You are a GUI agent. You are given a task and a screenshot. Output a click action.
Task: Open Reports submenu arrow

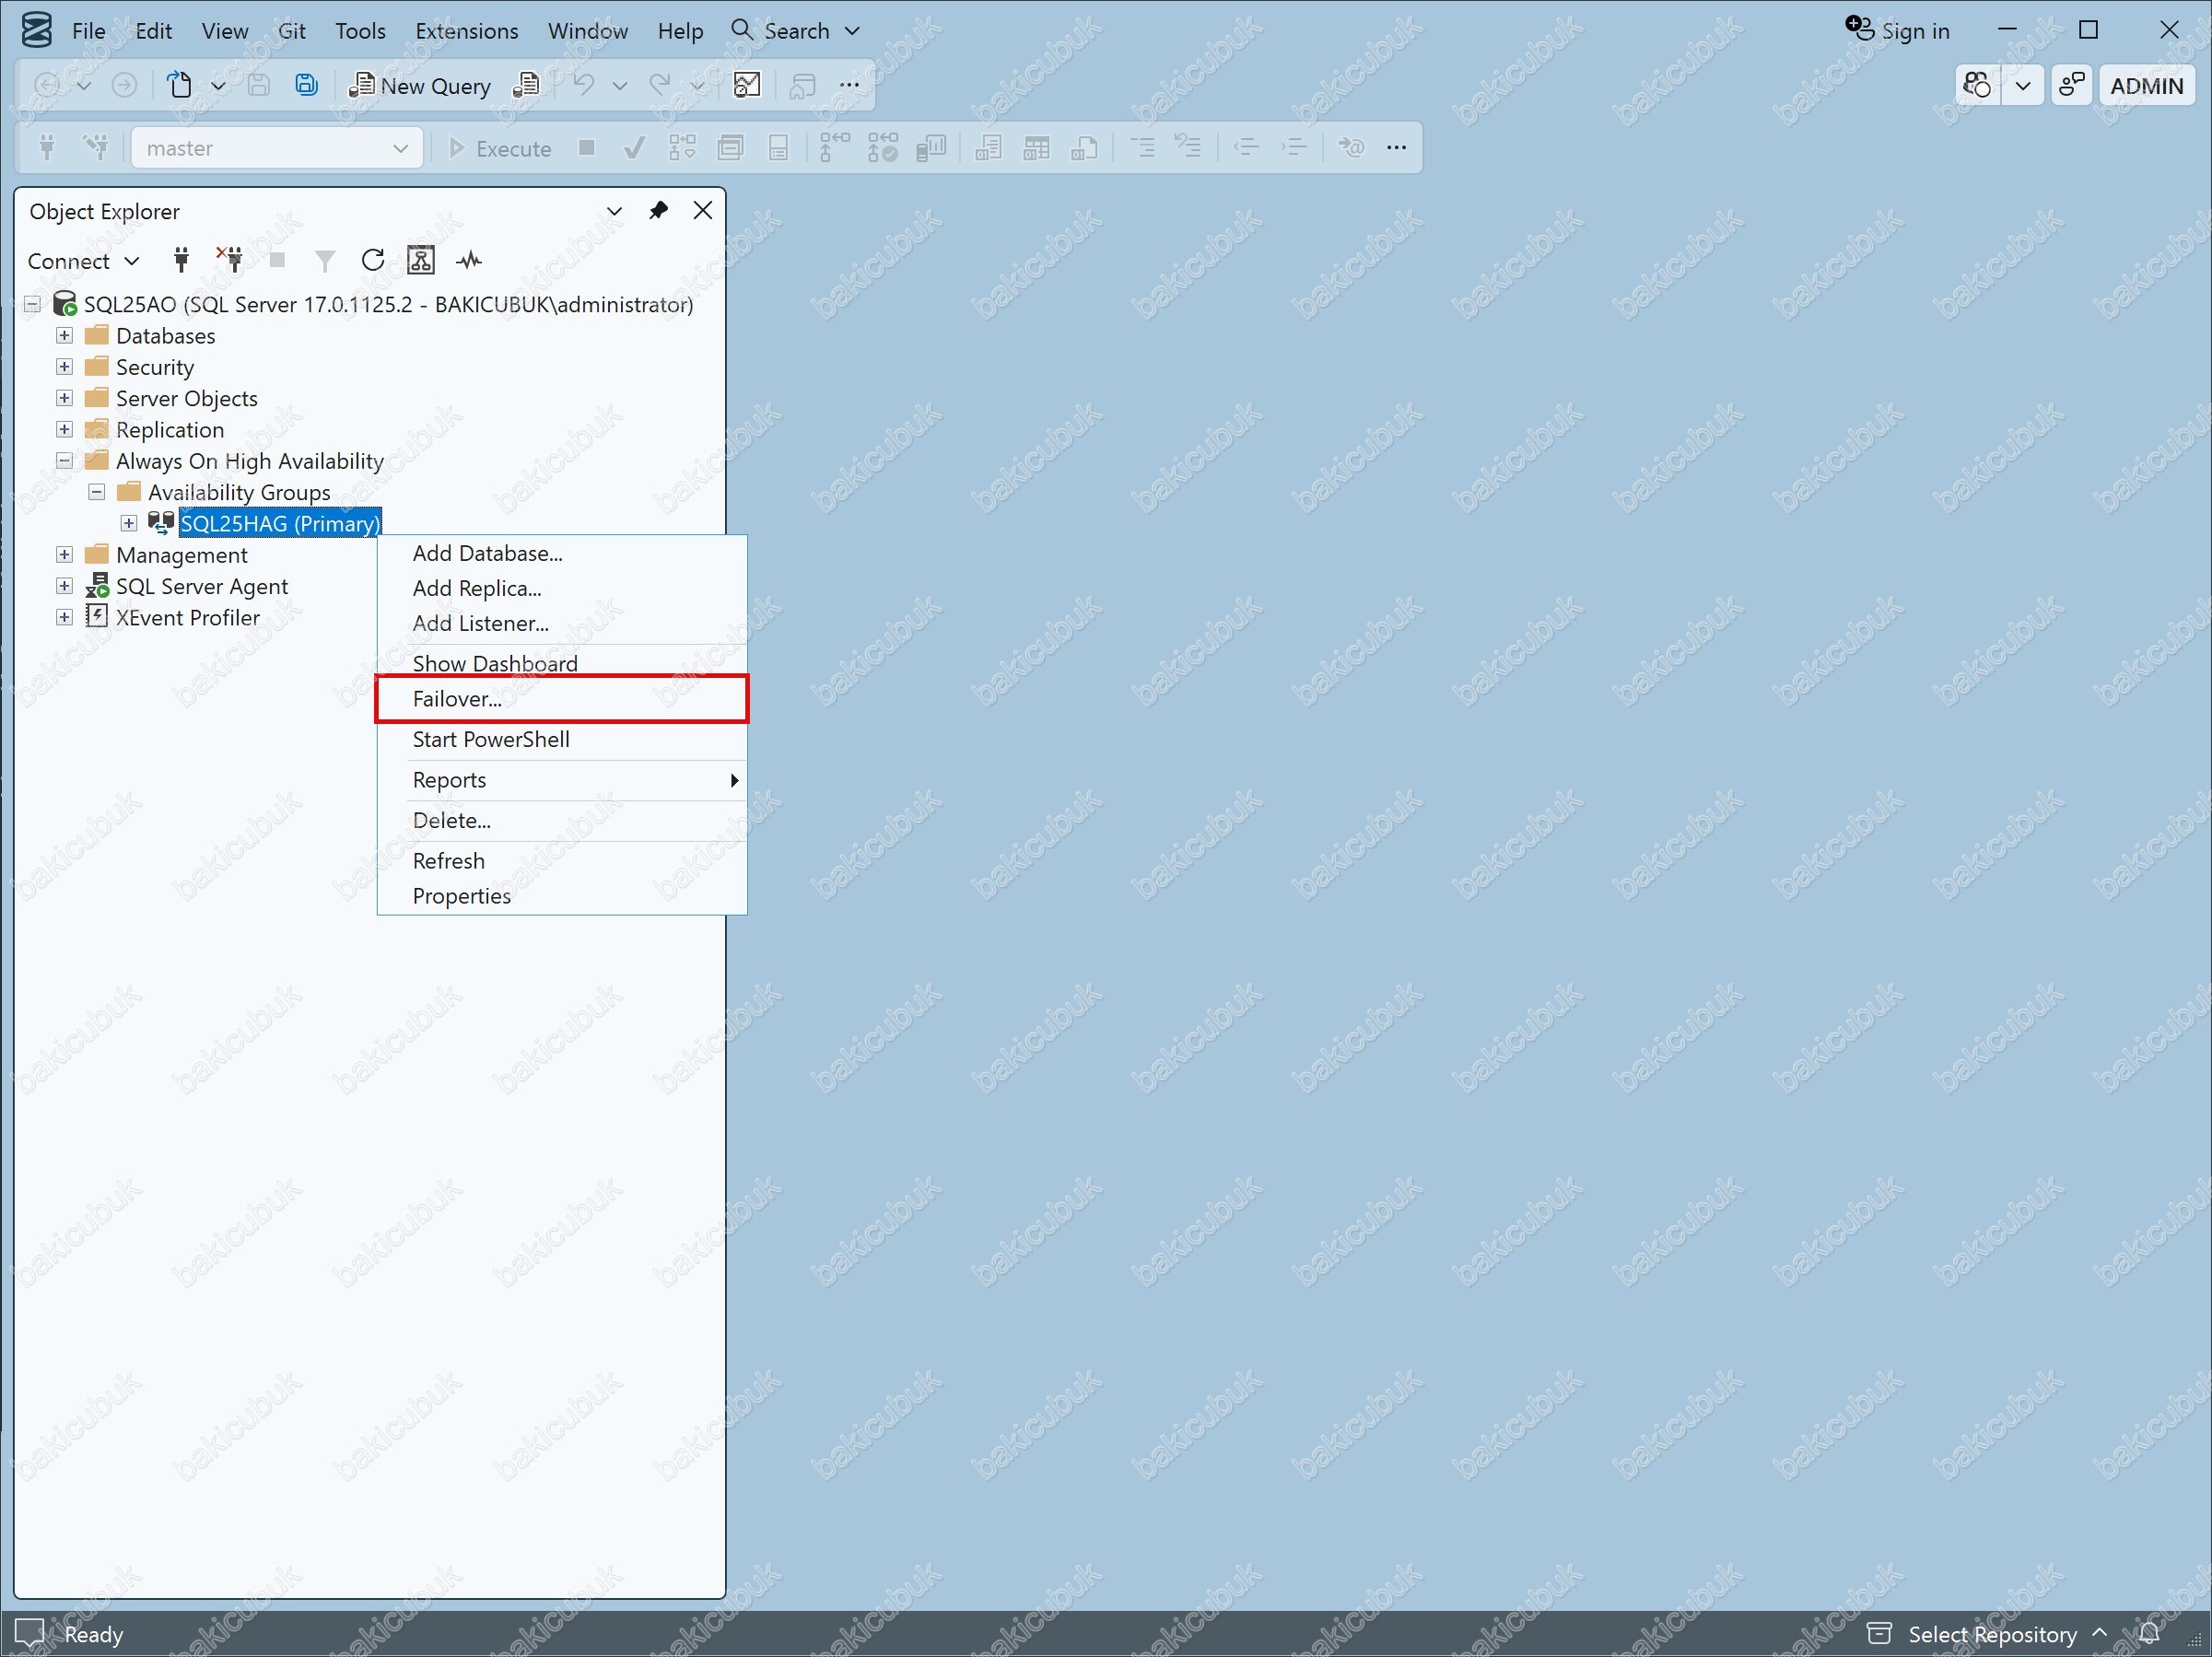click(734, 780)
